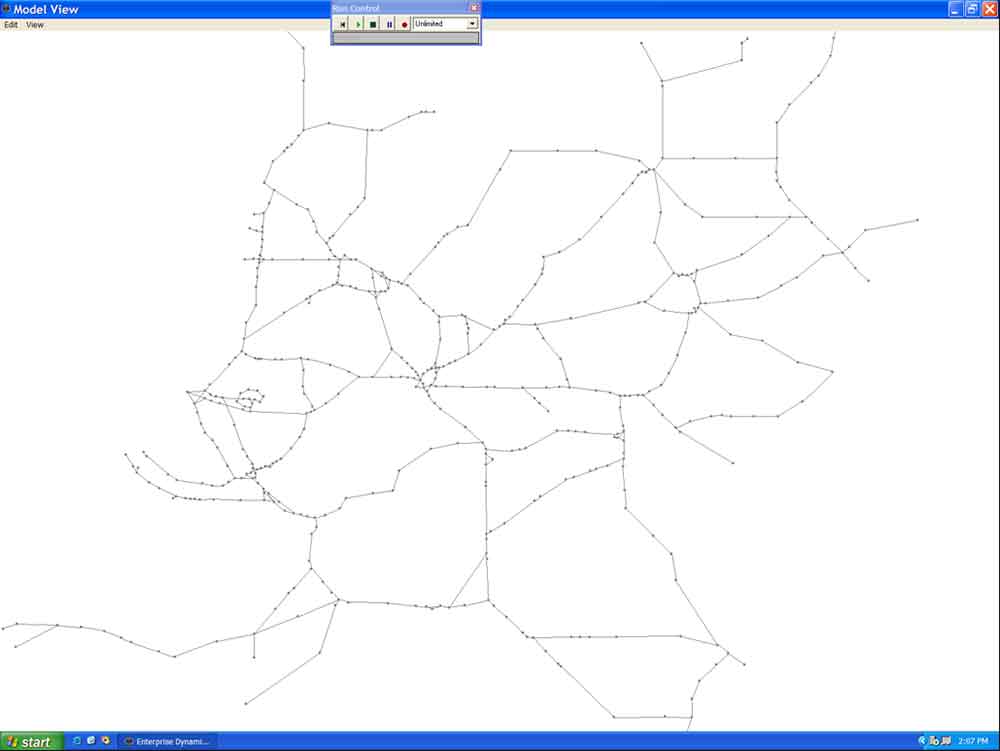Click the Unlimited combo box text field
The height and width of the screenshot is (751, 1000).
coord(439,23)
